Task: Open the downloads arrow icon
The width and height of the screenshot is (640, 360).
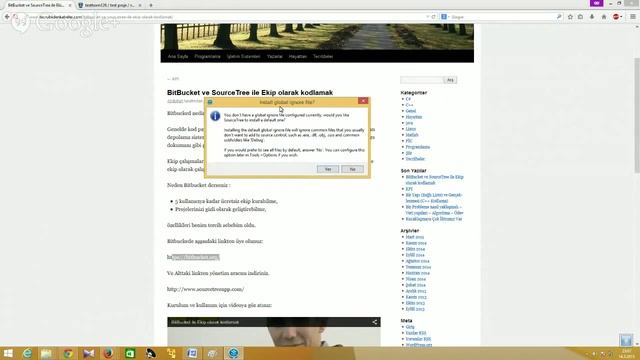Action: coord(592,17)
